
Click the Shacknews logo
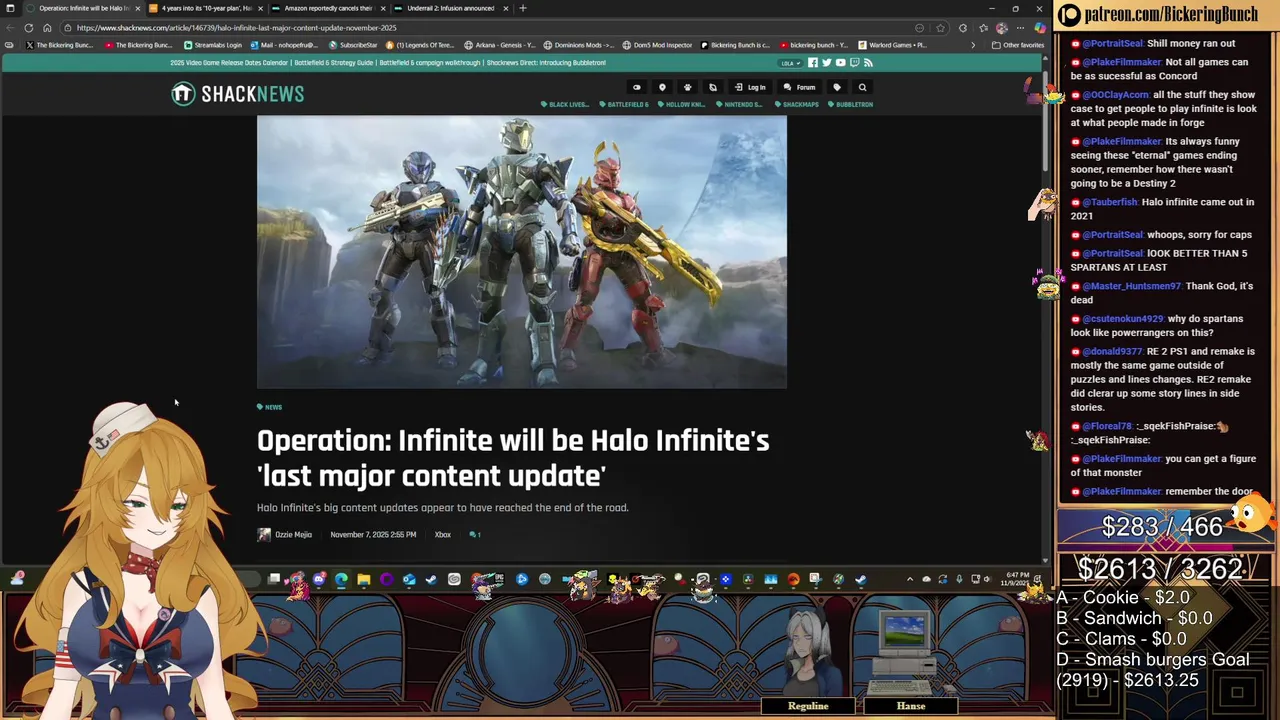coord(237,94)
